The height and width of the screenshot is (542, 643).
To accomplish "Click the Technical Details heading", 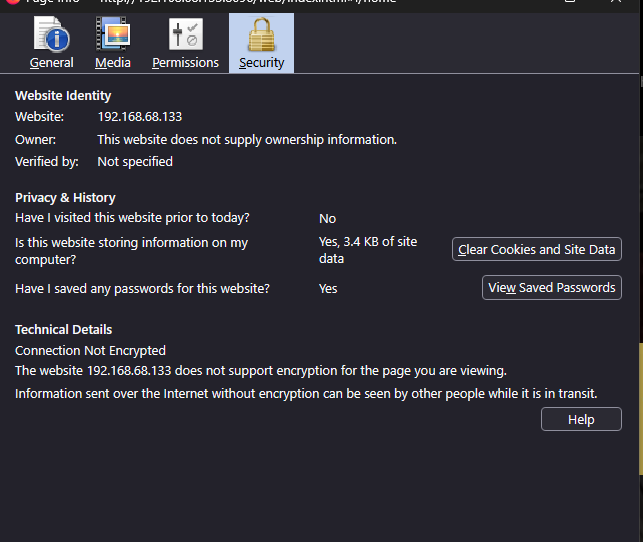I will click(63, 329).
